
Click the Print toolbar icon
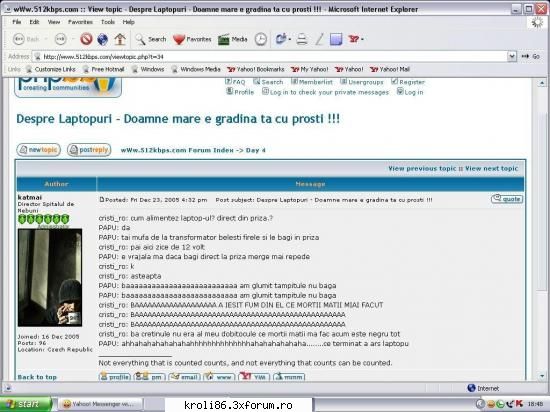coord(302,39)
